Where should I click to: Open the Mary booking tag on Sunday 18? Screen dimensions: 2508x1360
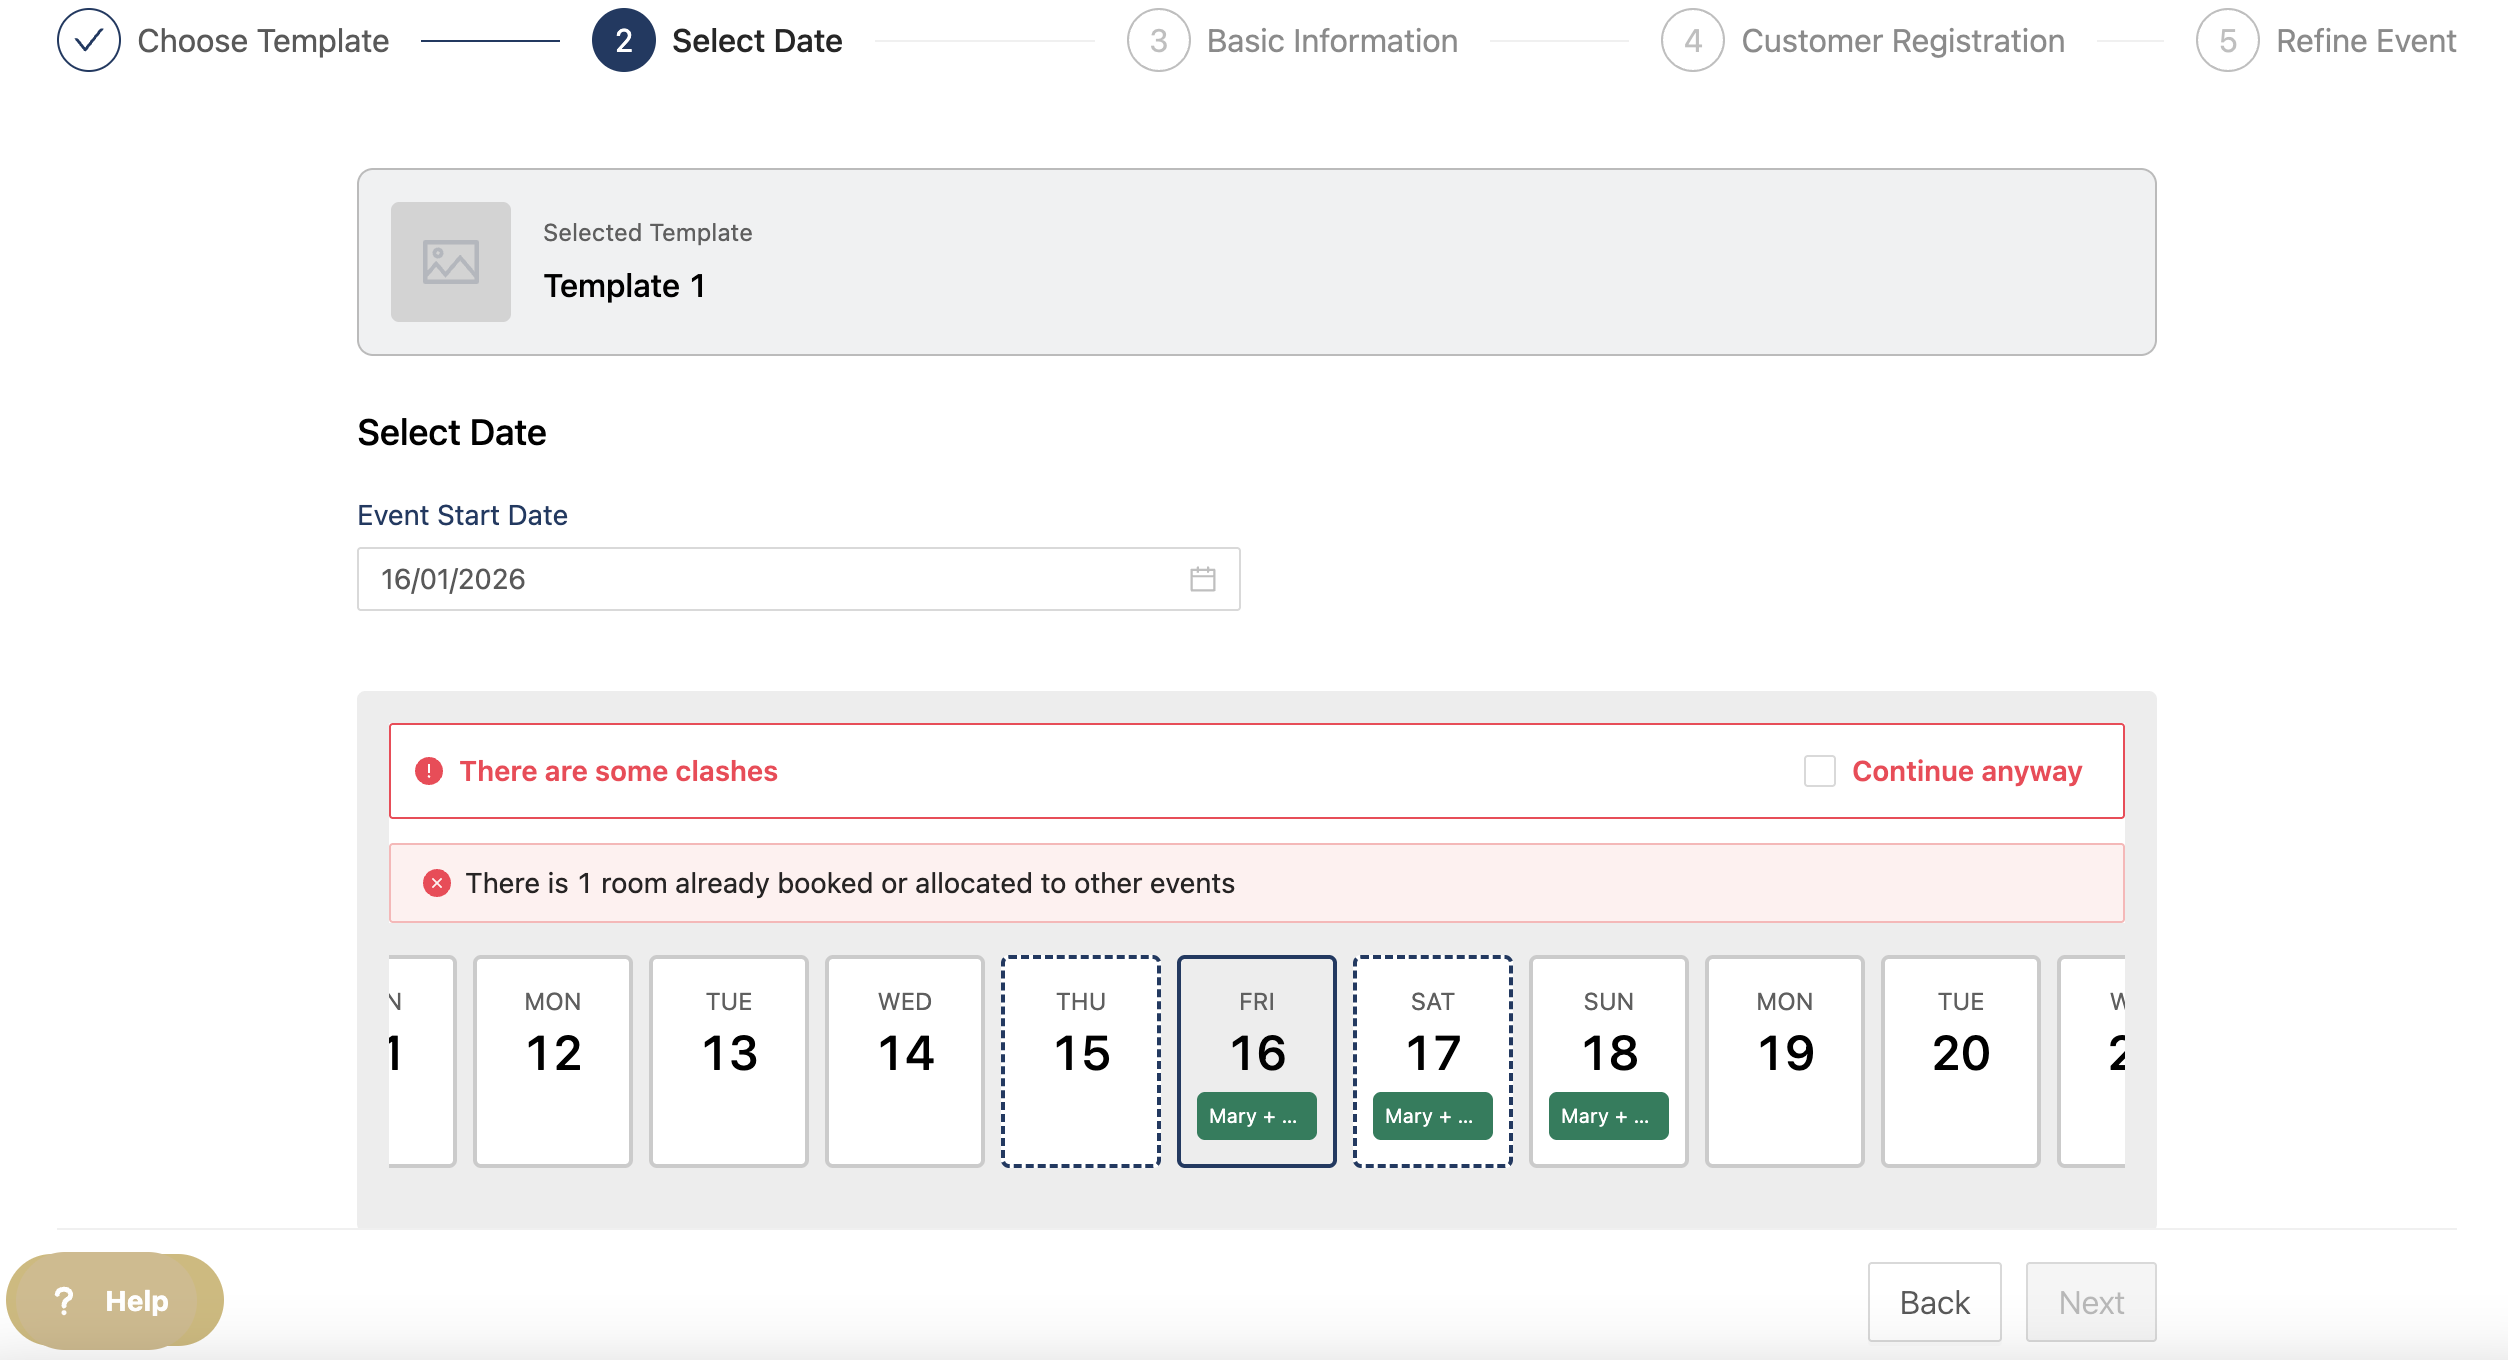click(1608, 1116)
